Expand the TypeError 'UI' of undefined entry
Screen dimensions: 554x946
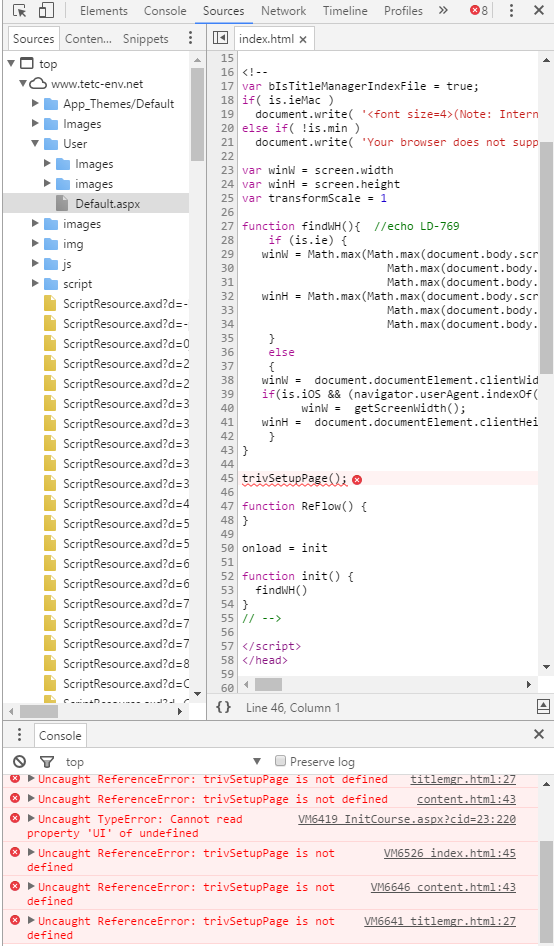[x=31, y=819]
